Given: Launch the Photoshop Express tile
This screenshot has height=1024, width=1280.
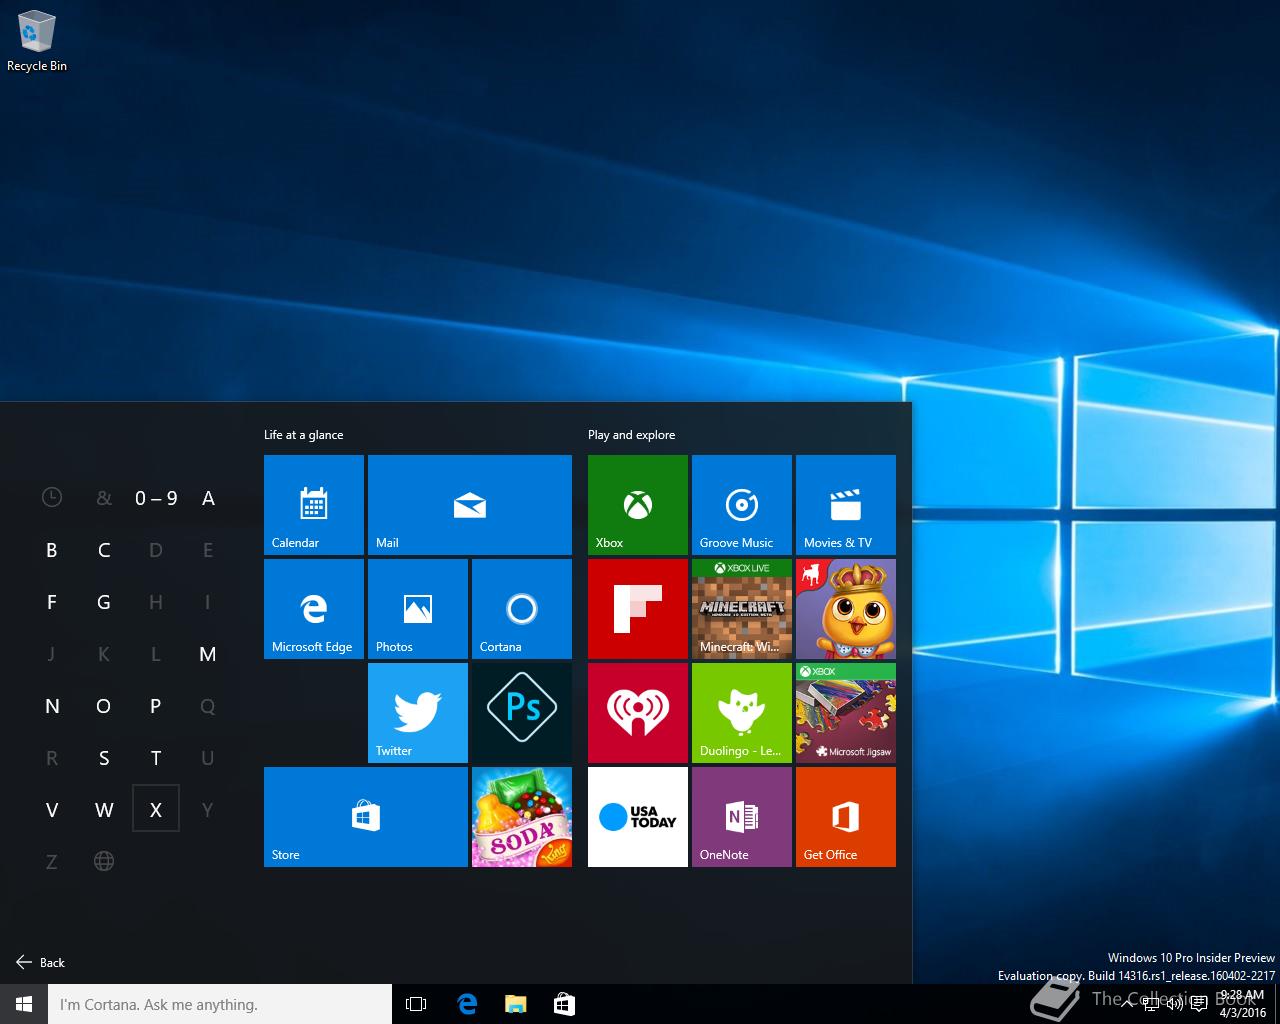Looking at the screenshot, I should [x=522, y=713].
